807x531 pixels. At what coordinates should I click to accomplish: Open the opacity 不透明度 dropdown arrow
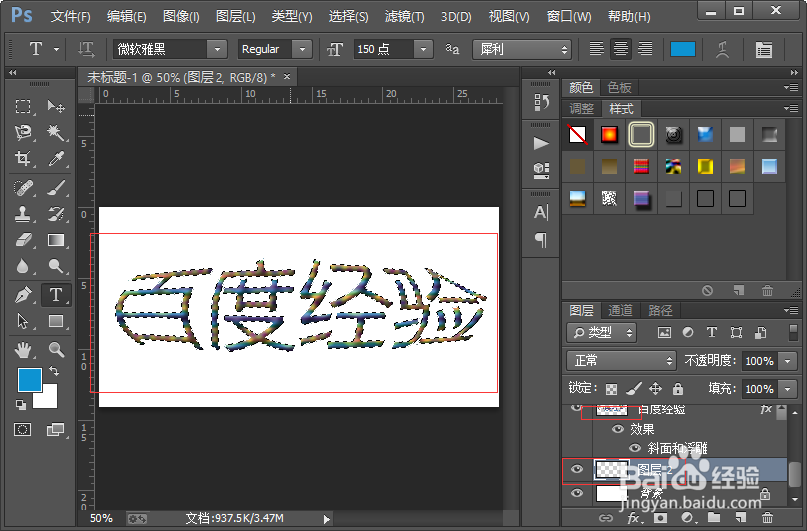click(x=788, y=361)
